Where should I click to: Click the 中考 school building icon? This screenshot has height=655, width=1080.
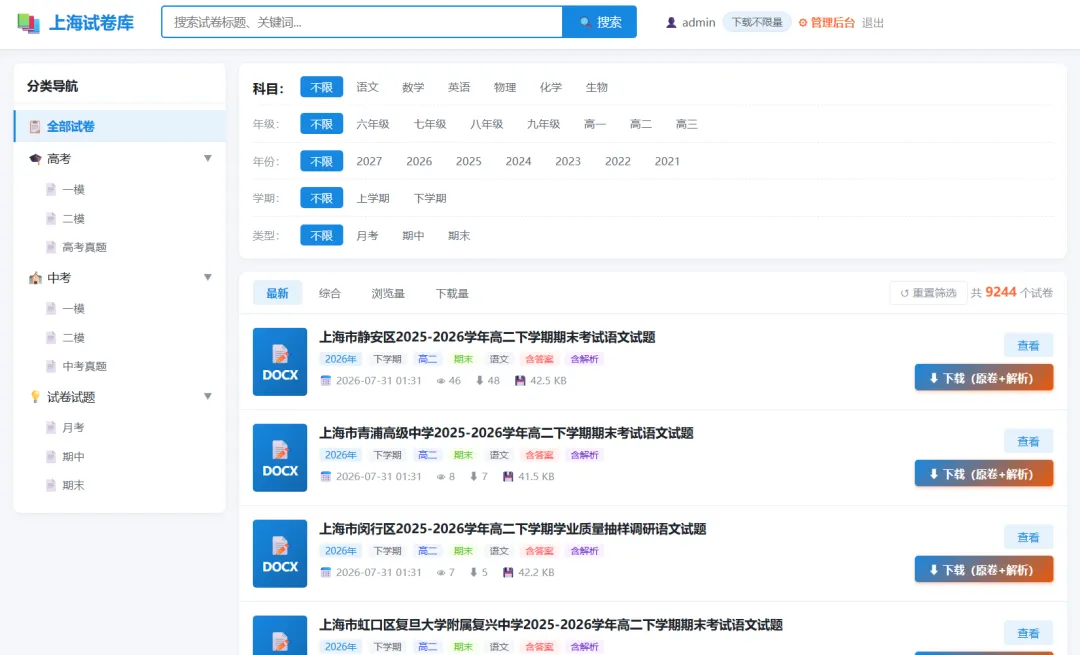[x=35, y=278]
